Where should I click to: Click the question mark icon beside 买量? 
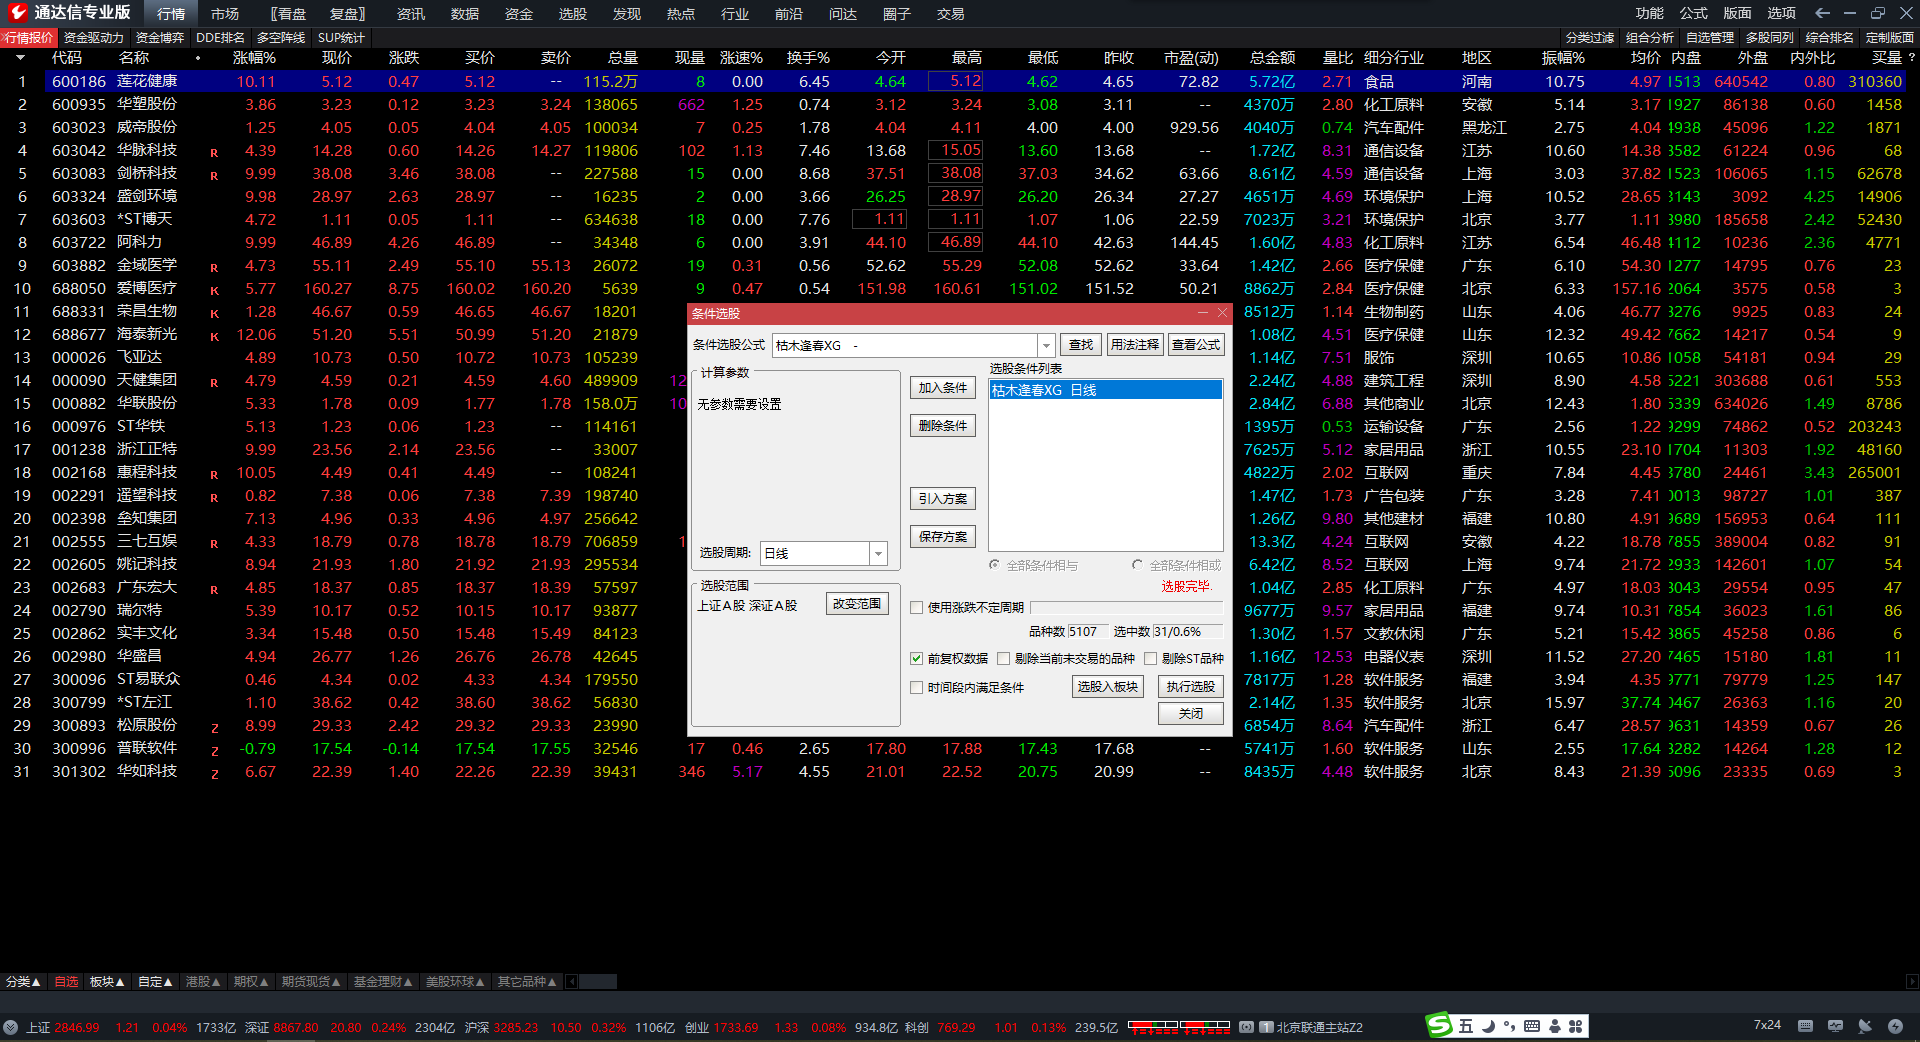pyautogui.click(x=1912, y=58)
